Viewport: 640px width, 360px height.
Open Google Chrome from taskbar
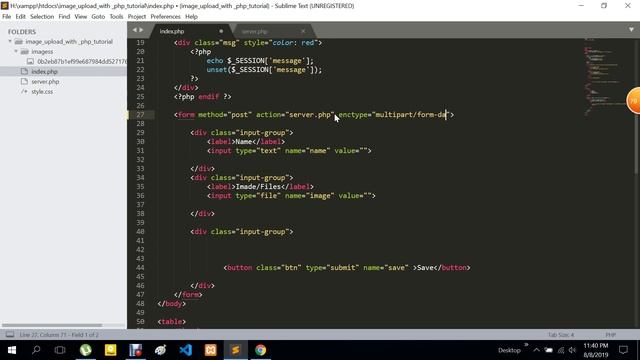pyautogui.click(x=260, y=350)
